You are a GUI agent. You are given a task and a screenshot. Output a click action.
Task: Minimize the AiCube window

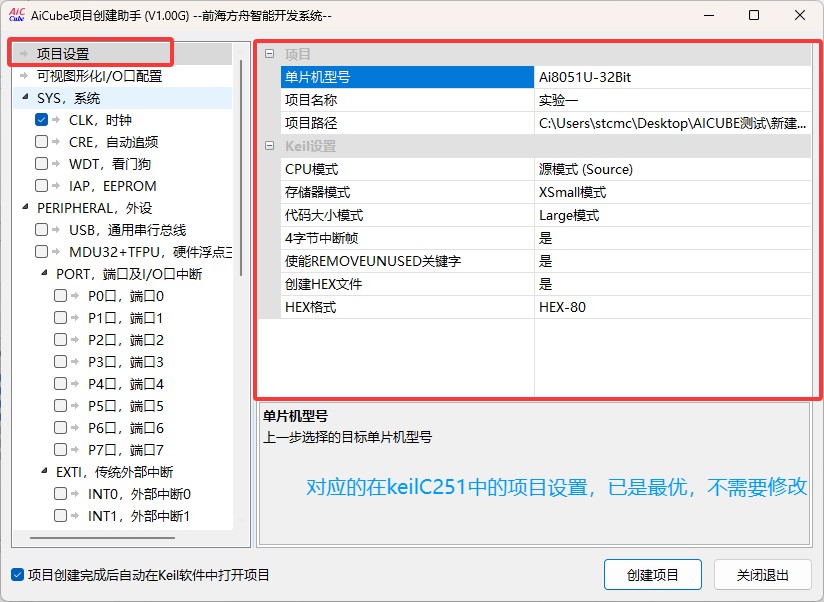click(x=709, y=15)
